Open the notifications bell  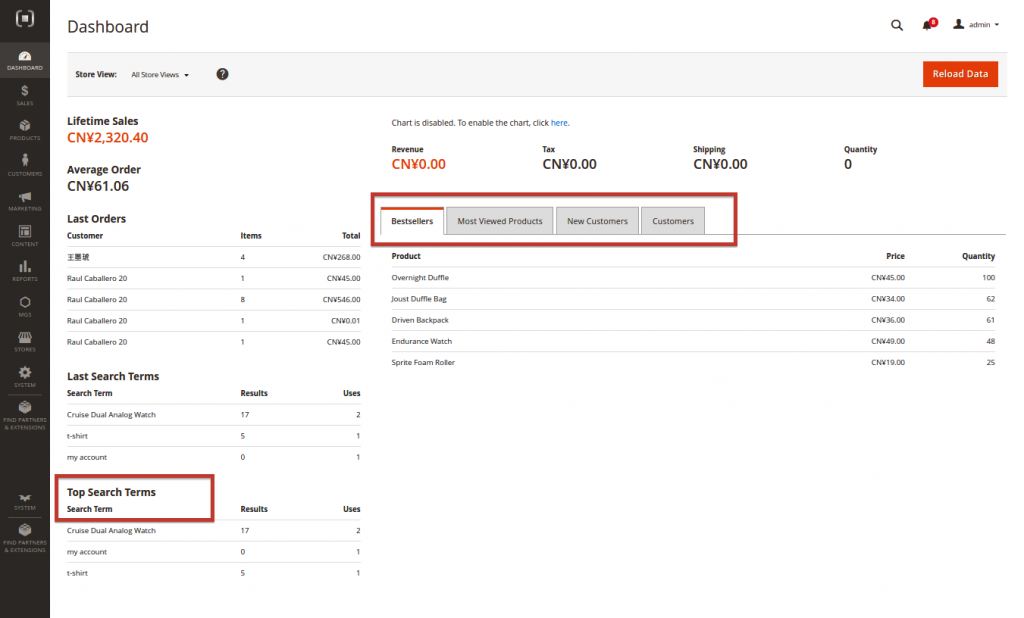(927, 25)
